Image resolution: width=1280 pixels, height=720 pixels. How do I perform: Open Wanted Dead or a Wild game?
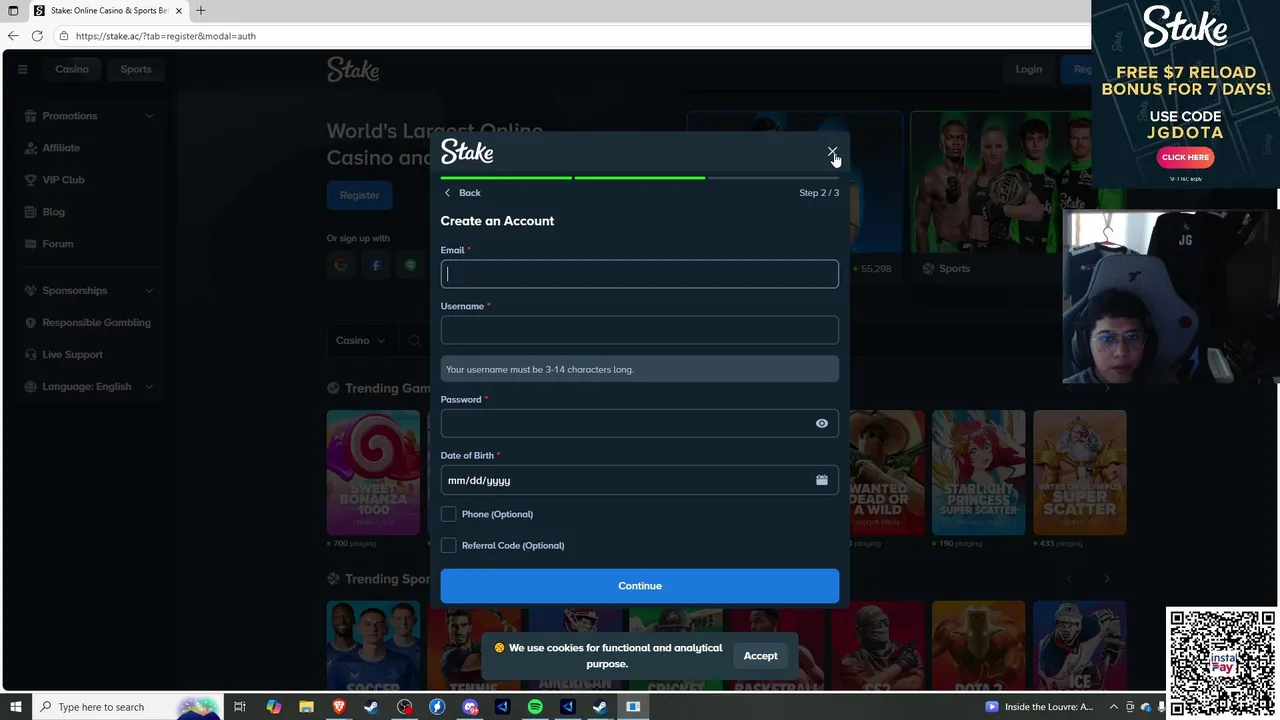886,472
